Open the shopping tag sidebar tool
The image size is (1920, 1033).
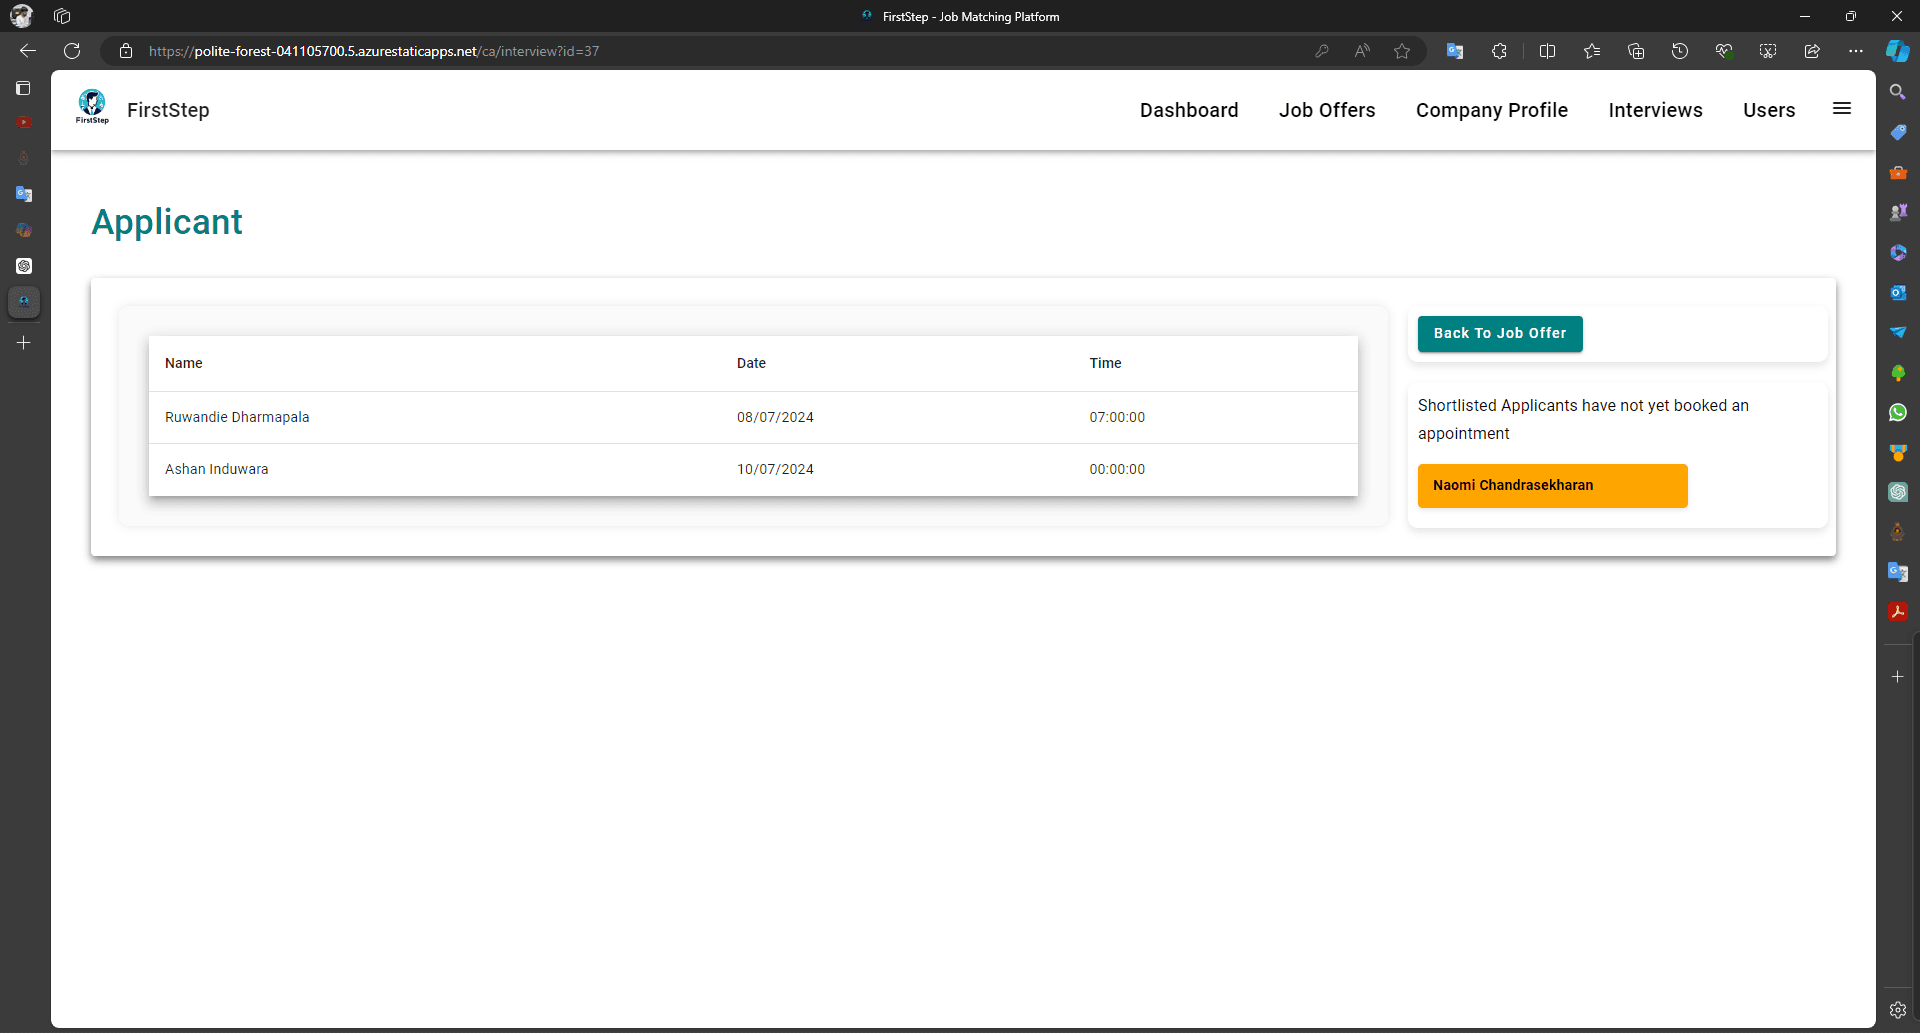1899,131
